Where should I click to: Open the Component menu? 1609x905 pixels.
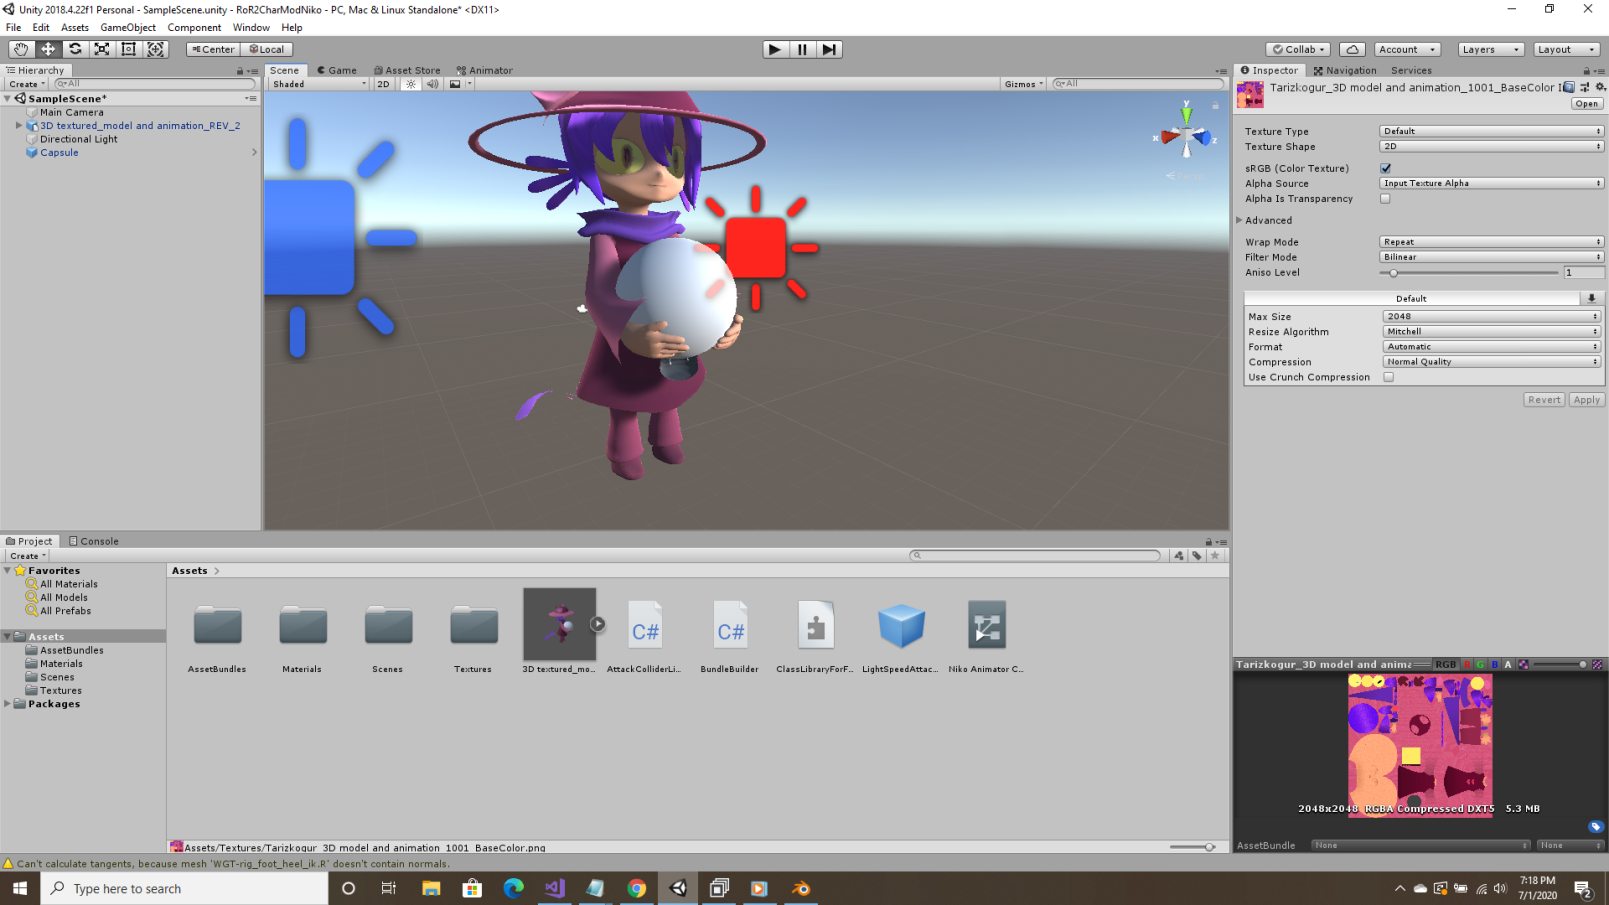(x=194, y=27)
